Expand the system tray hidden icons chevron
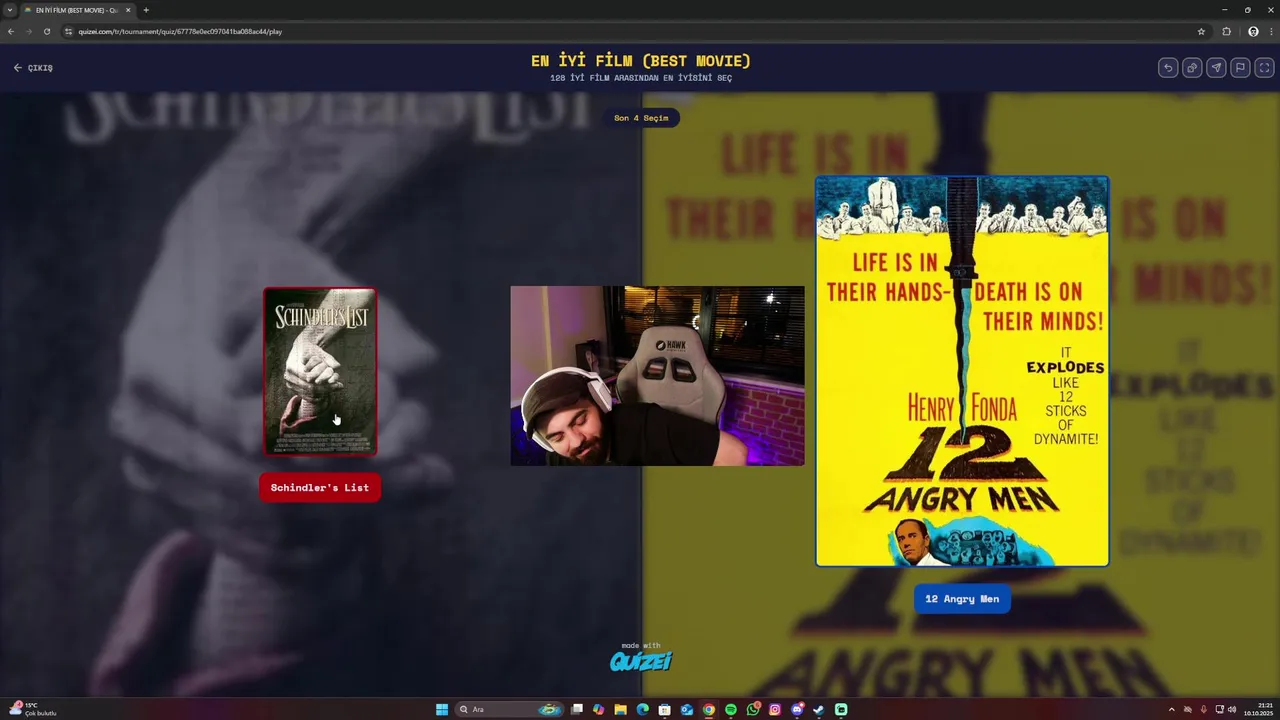Viewport: 1280px width, 720px height. click(1171, 709)
